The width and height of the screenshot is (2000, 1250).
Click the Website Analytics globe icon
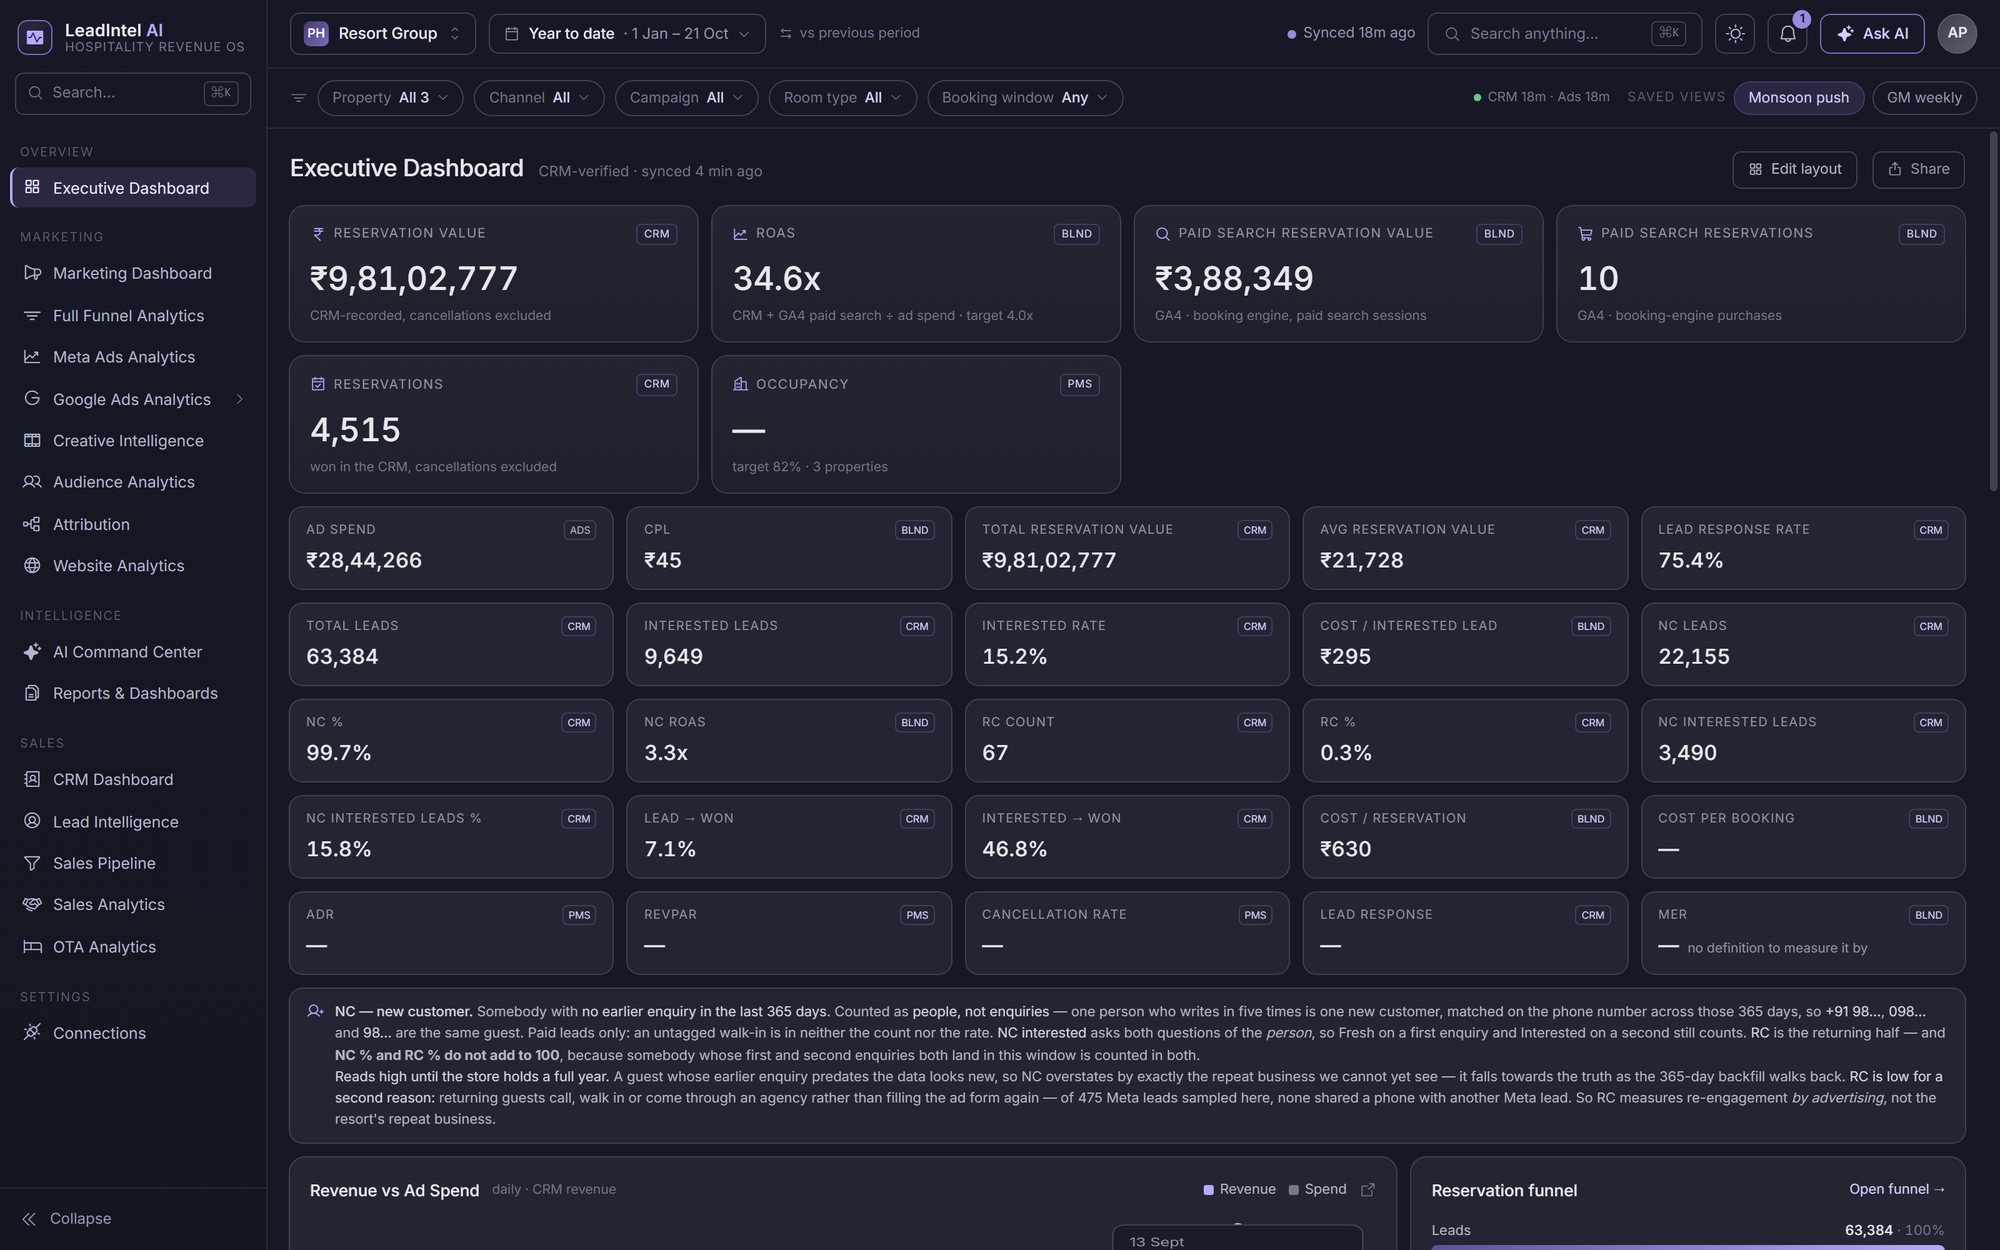coord(32,566)
